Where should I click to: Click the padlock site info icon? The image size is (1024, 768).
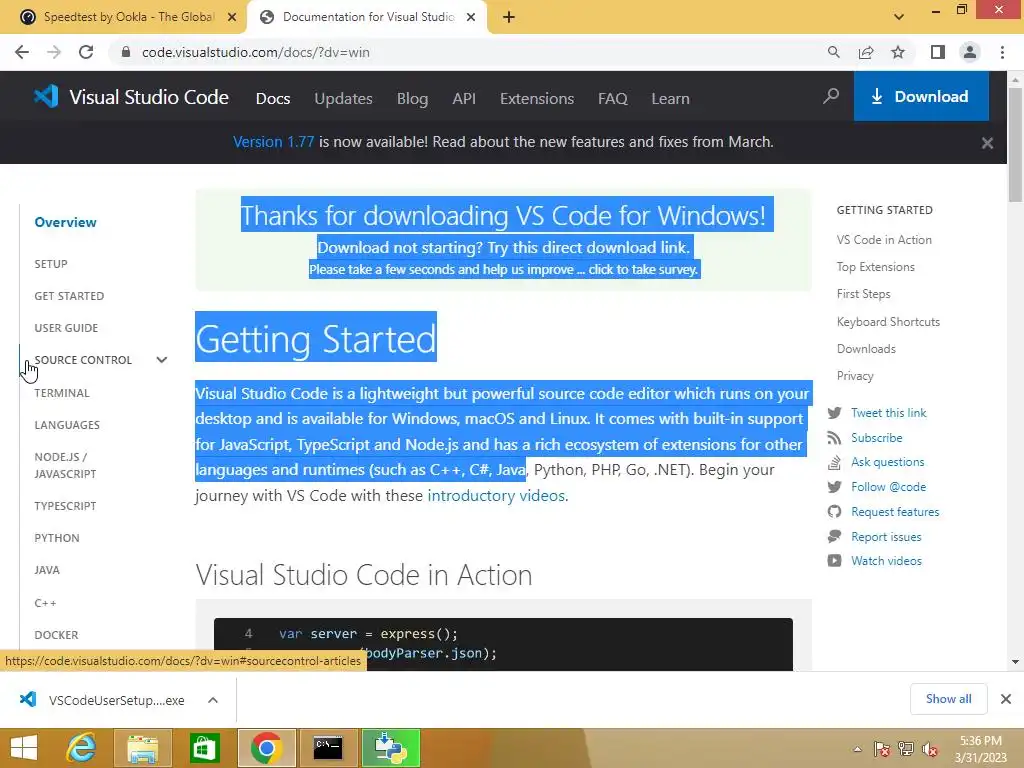click(x=126, y=52)
